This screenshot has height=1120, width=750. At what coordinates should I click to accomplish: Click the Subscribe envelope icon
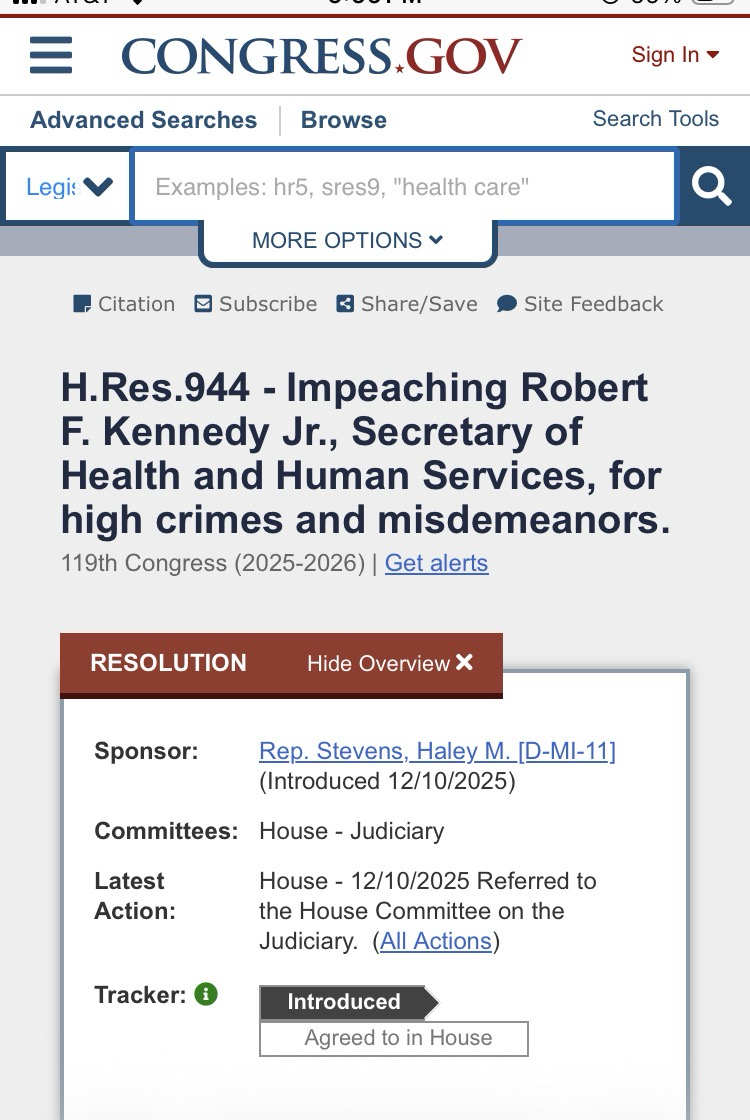tap(204, 304)
